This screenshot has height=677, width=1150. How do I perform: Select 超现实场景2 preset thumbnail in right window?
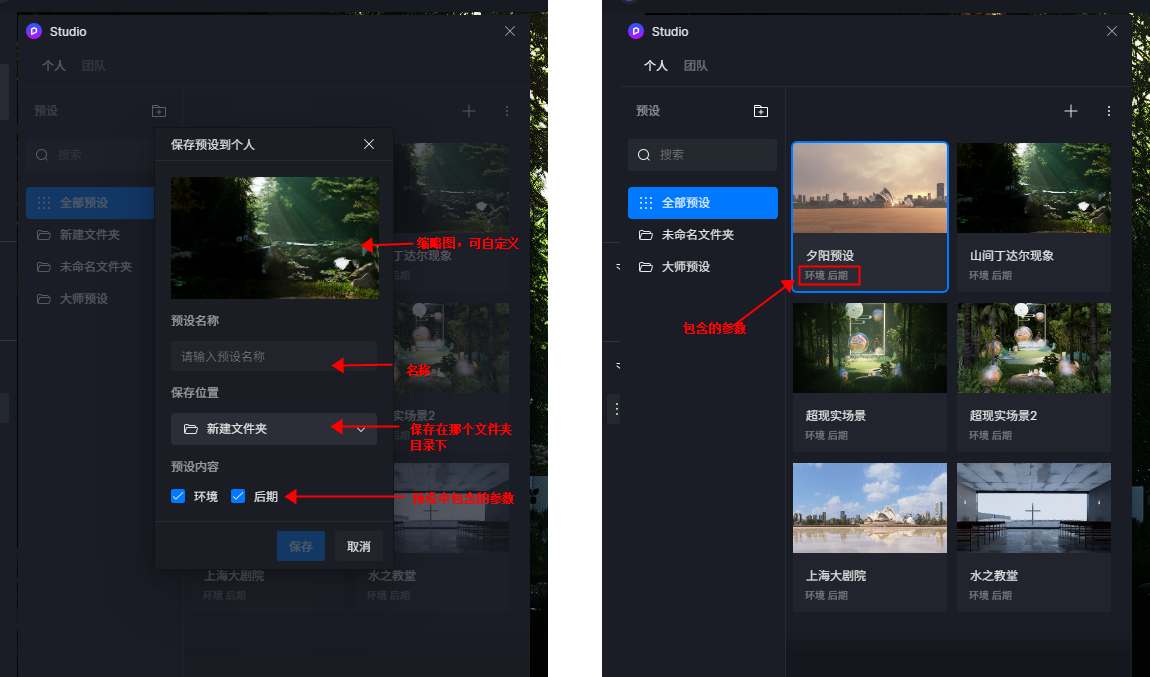(x=1034, y=348)
